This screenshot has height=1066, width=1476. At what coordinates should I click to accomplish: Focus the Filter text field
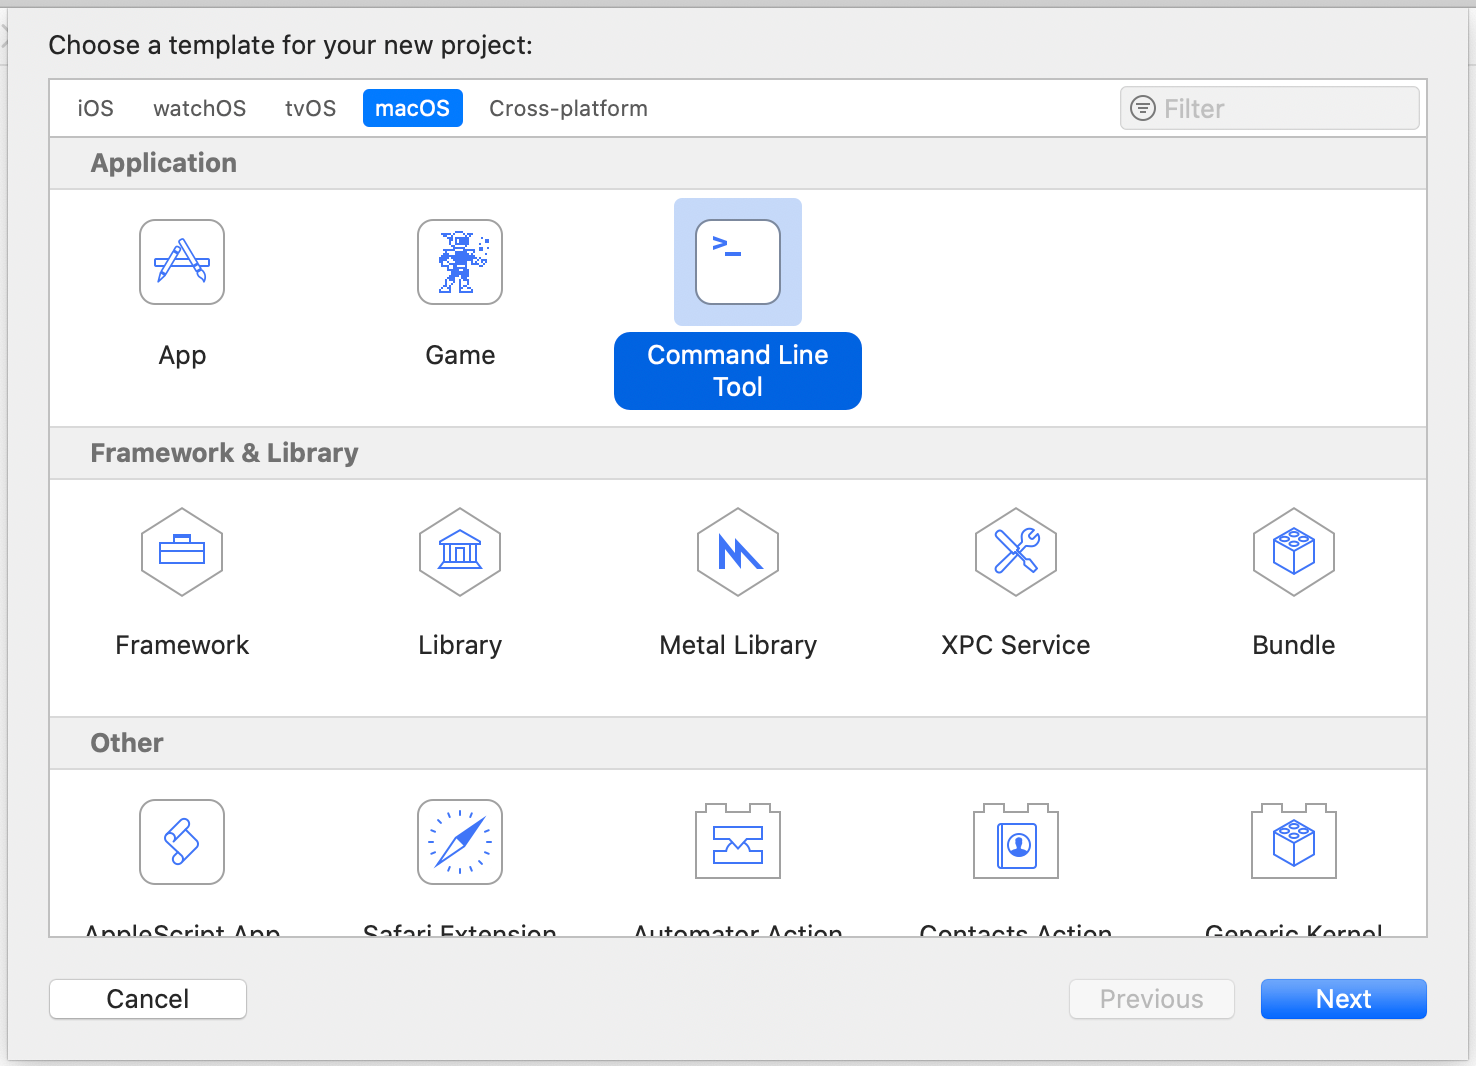click(1270, 108)
